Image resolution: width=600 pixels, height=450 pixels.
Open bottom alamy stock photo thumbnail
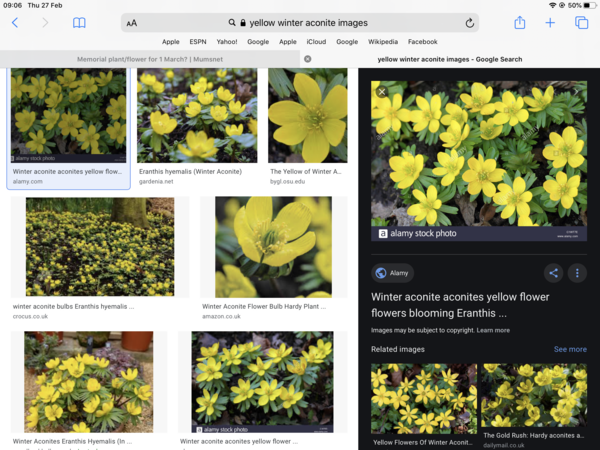[x=262, y=382]
